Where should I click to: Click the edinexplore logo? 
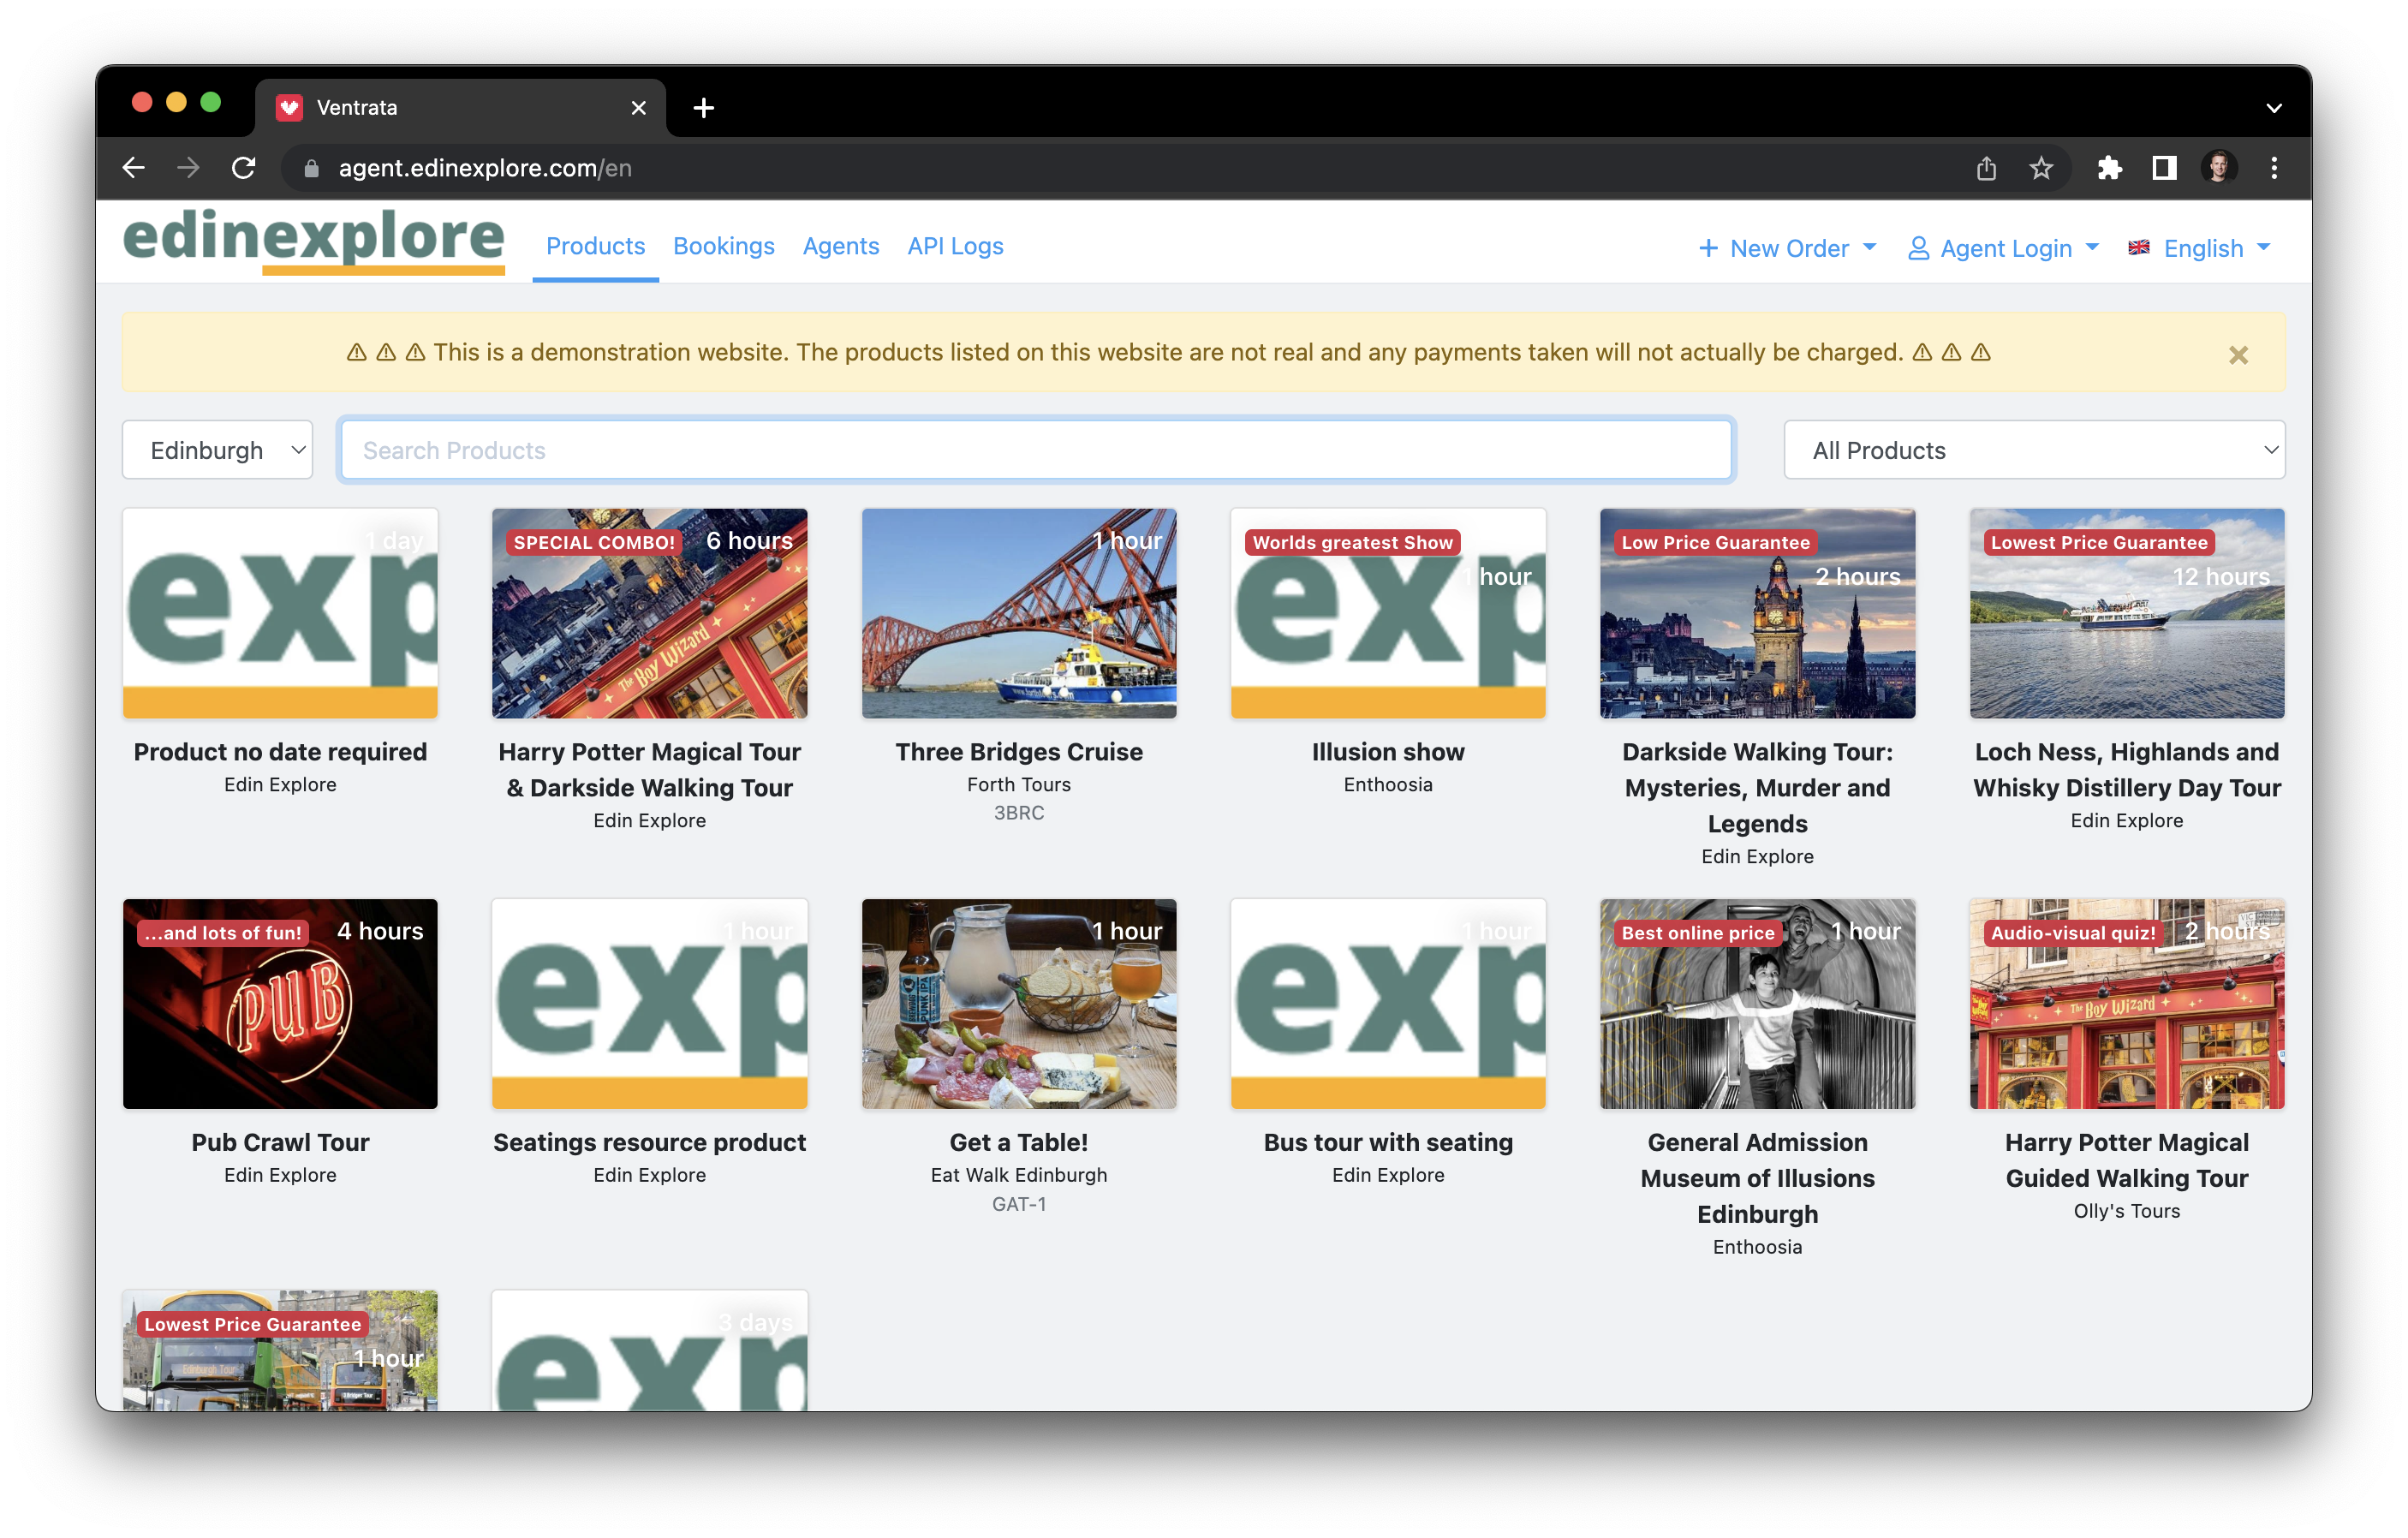pyautogui.click(x=314, y=240)
